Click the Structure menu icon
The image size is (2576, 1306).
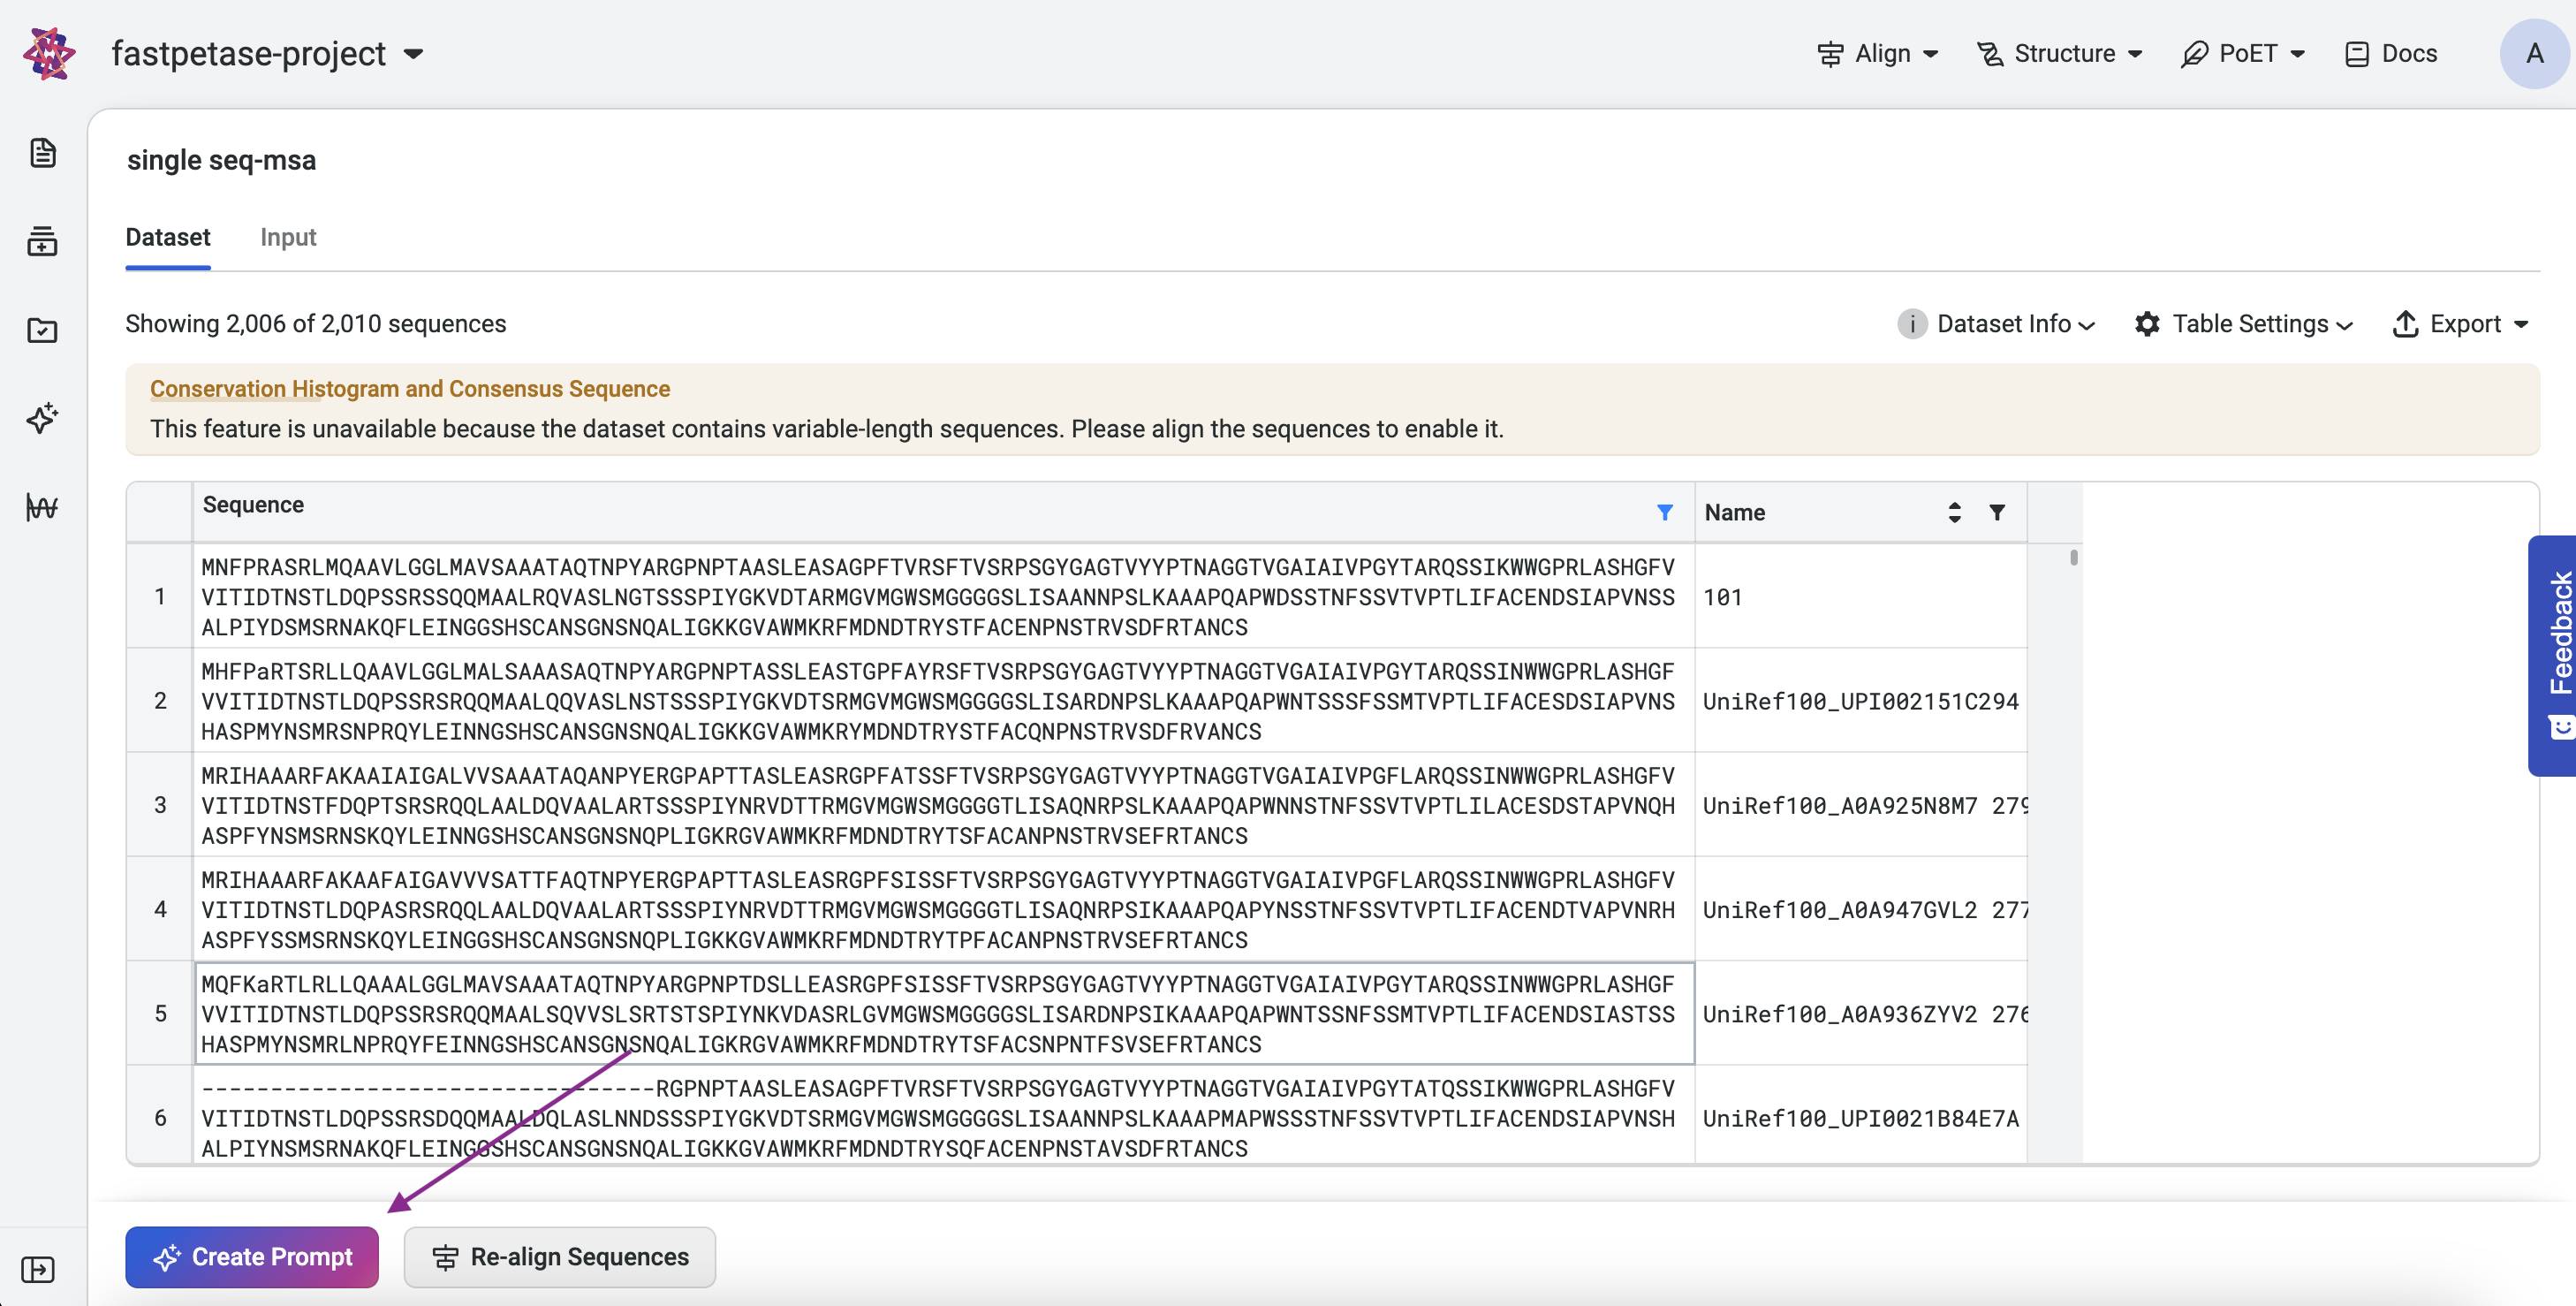point(1990,54)
